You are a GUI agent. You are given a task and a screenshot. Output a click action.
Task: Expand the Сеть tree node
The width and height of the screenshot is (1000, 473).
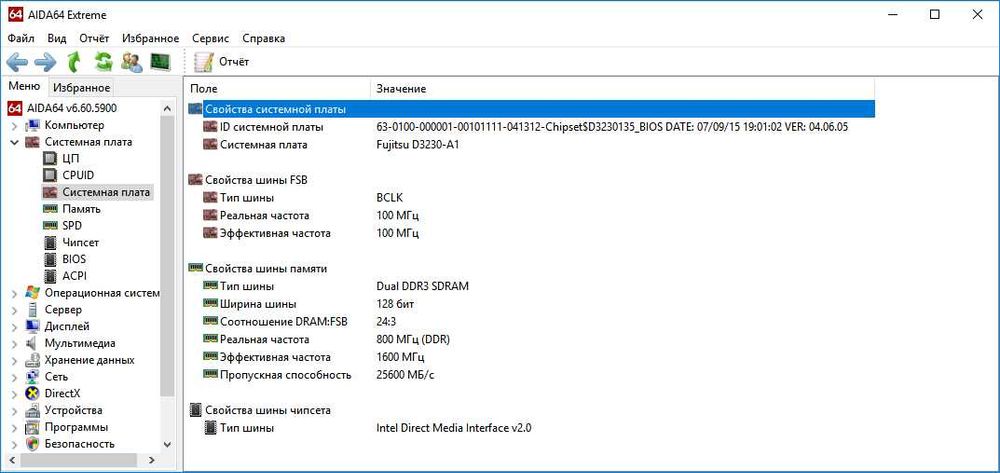coord(14,377)
